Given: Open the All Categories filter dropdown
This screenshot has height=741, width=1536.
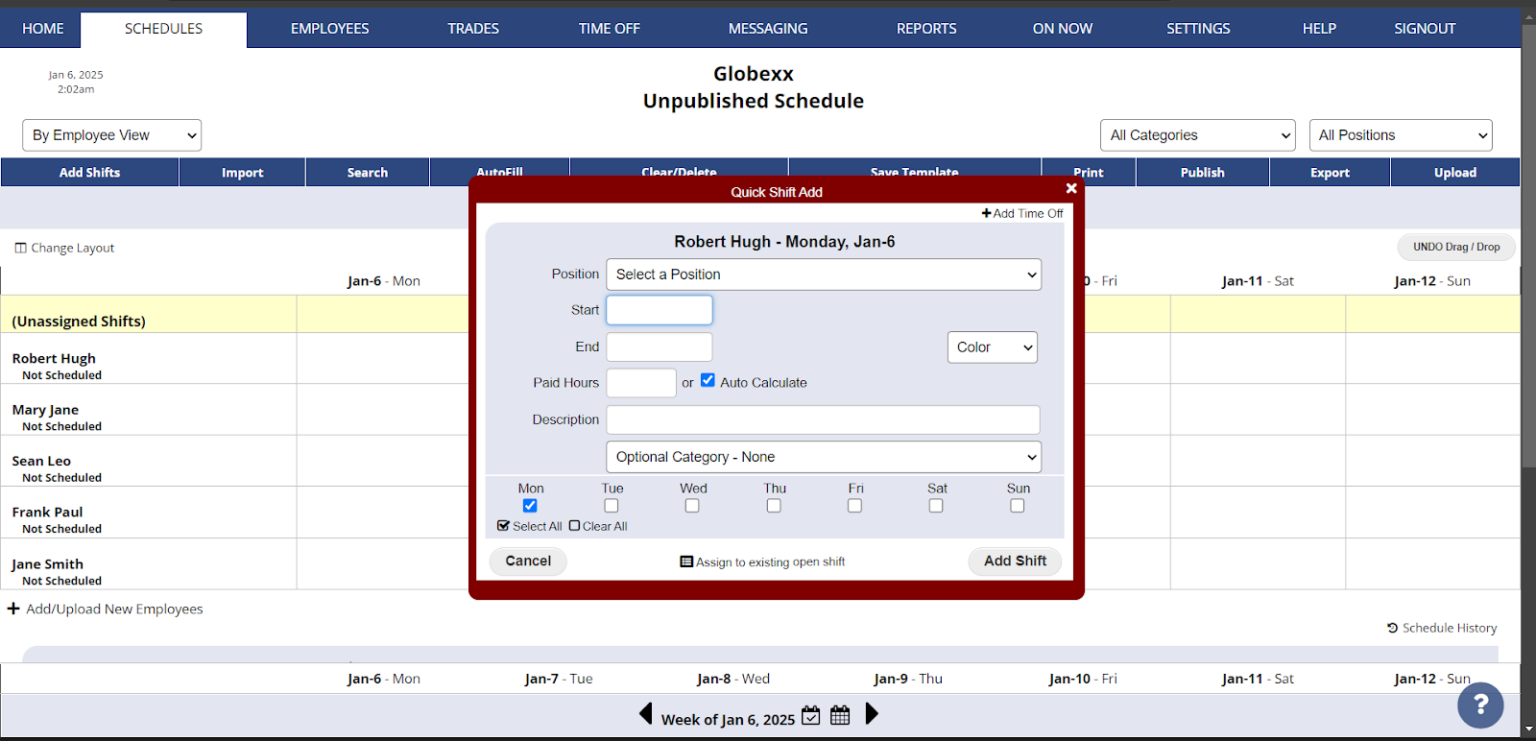Looking at the screenshot, I should [x=1198, y=136].
